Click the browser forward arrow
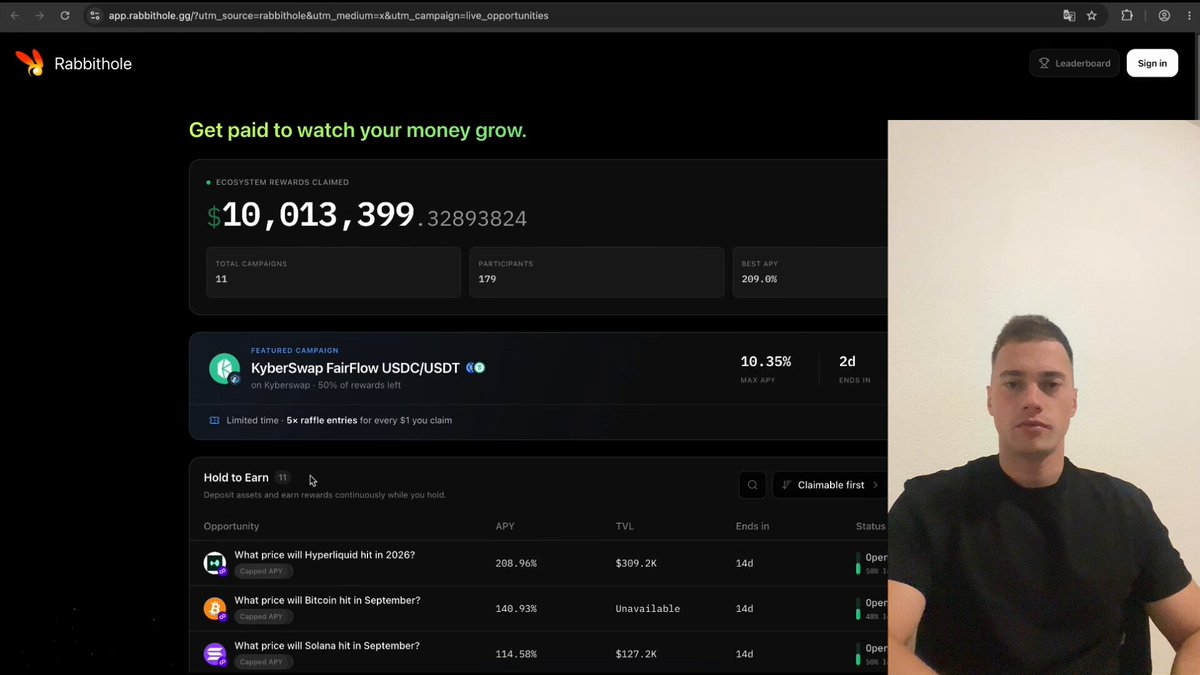 (39, 16)
